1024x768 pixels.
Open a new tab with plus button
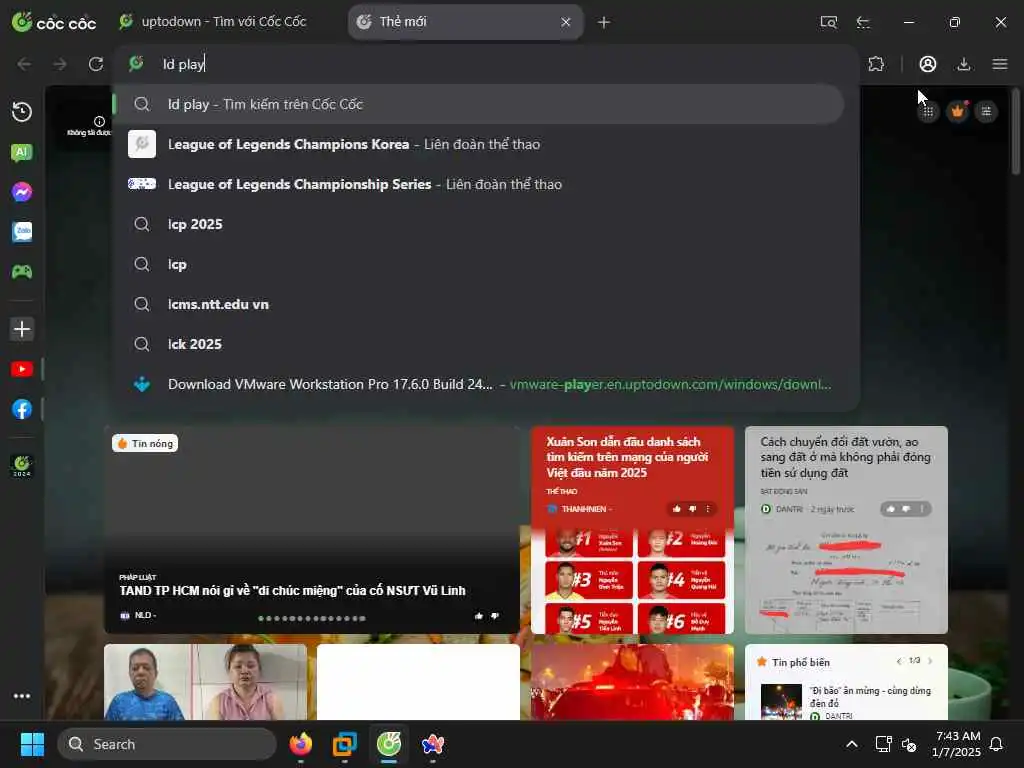click(x=604, y=22)
